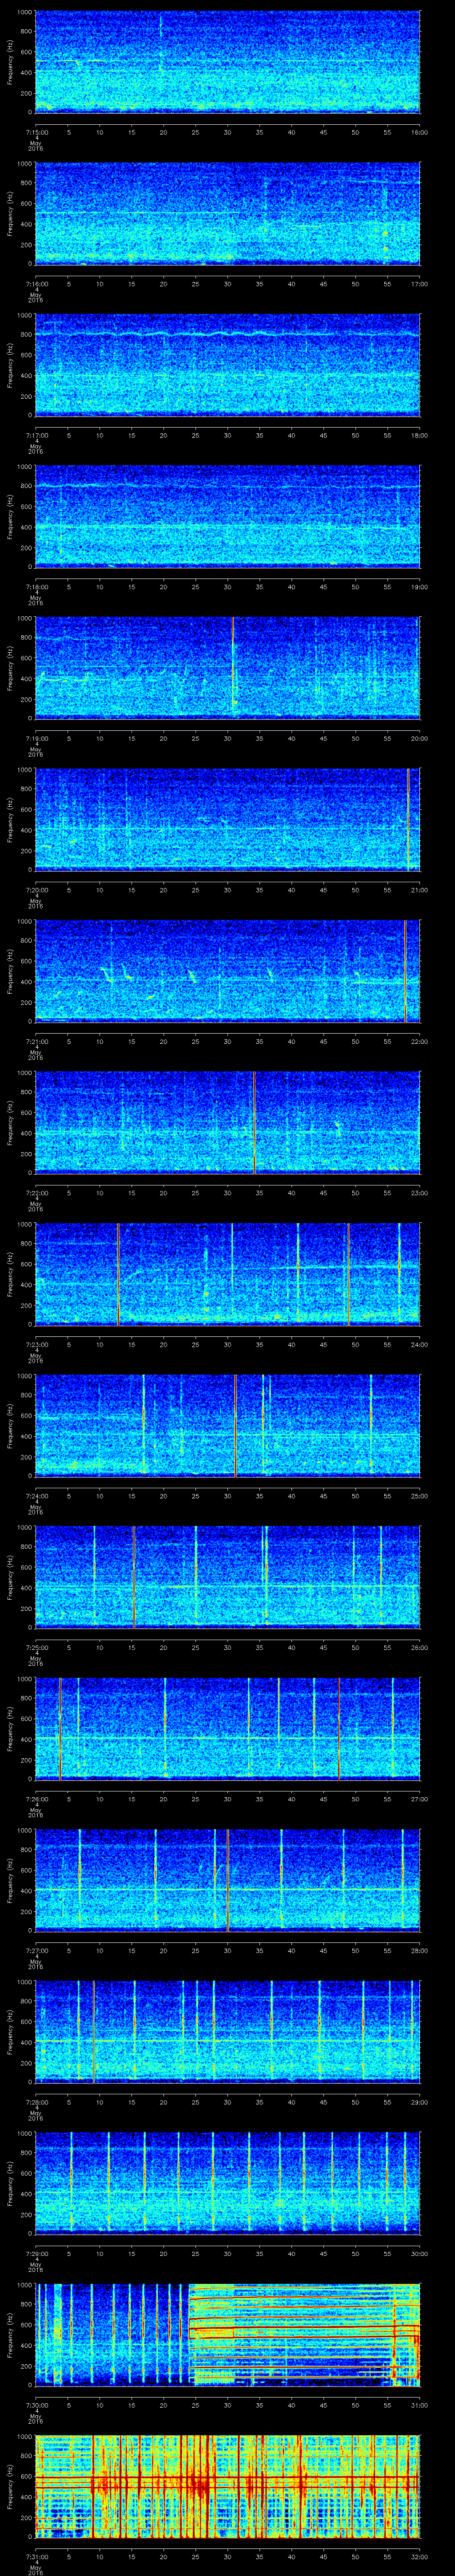Click the spectrogram panel starting at 7:29:00
The width and height of the screenshot is (455, 2576).
coord(228,2183)
